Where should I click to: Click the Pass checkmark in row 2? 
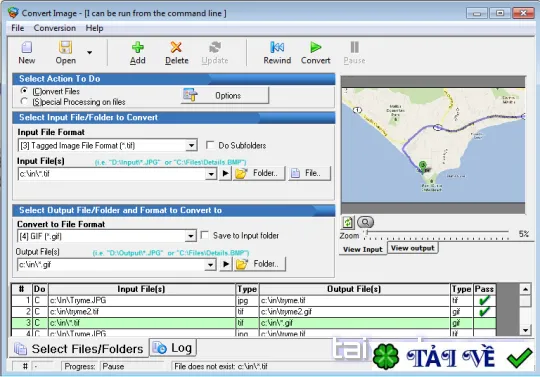[x=484, y=312]
